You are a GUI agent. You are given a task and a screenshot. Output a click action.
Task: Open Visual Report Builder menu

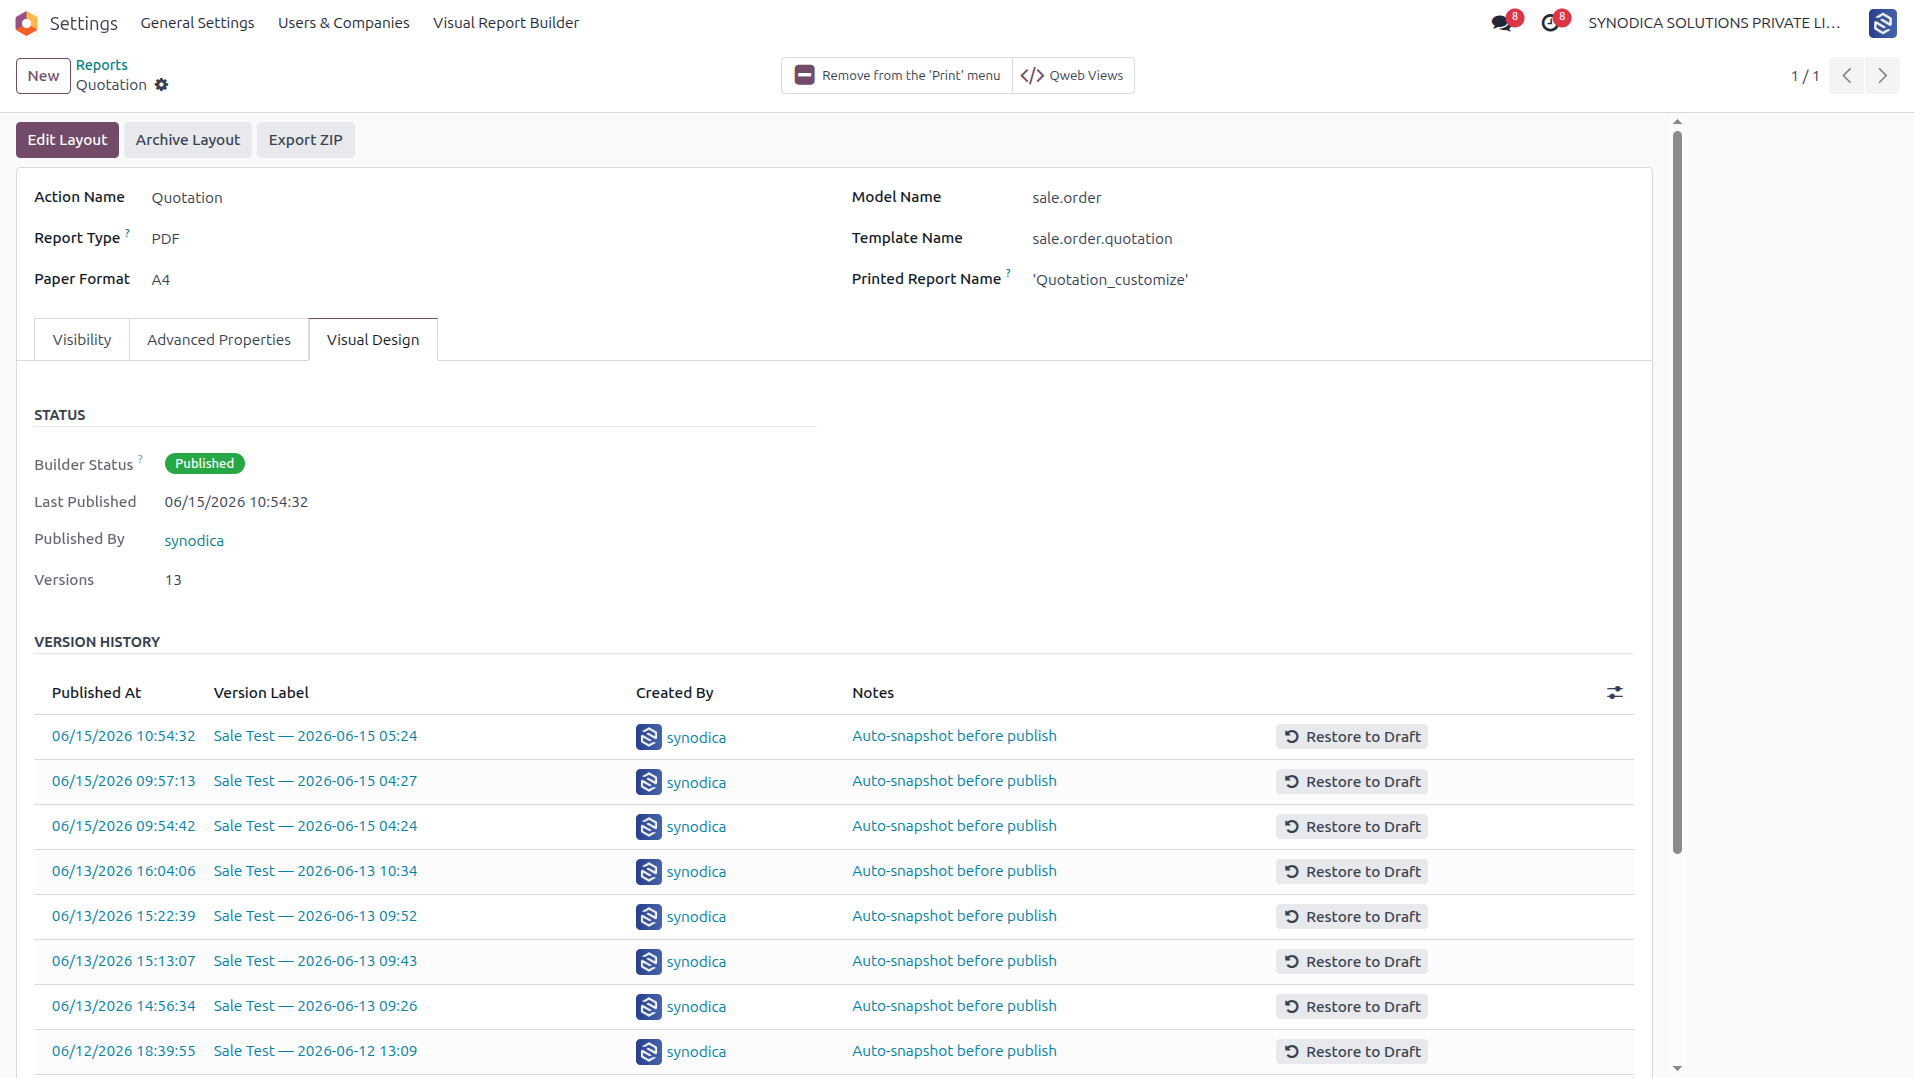(x=506, y=23)
